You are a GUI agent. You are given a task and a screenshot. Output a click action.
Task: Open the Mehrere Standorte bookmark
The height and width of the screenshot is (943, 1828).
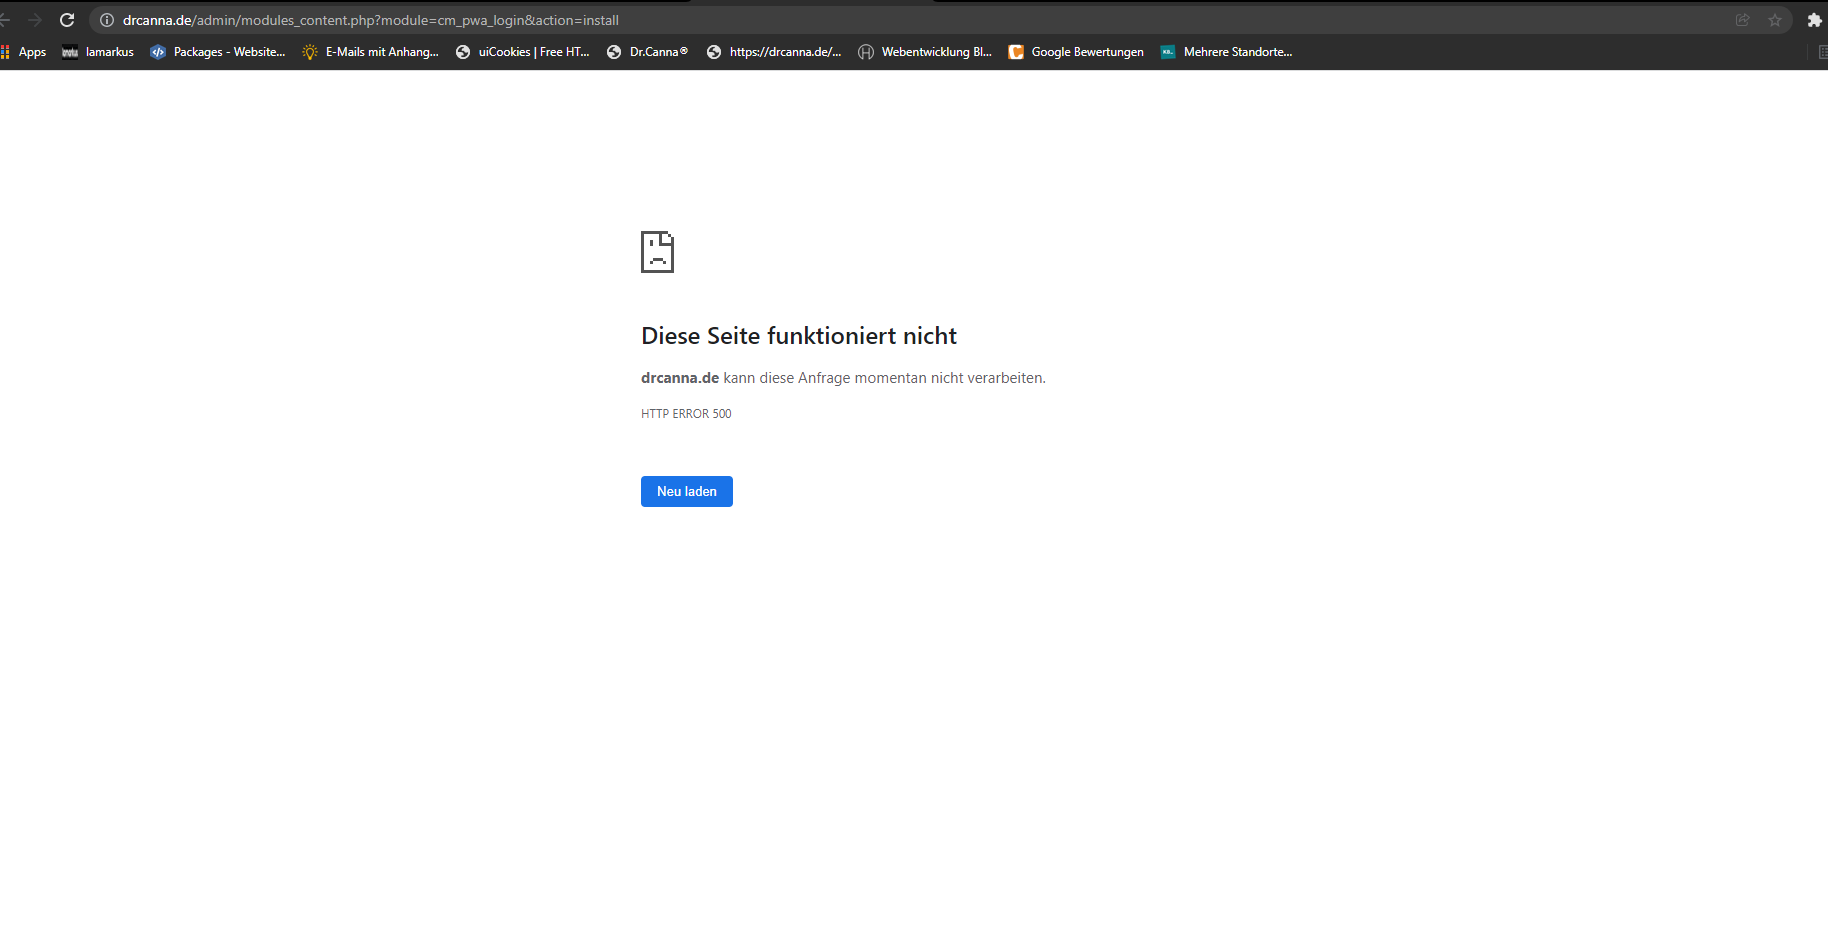[x=1227, y=52]
